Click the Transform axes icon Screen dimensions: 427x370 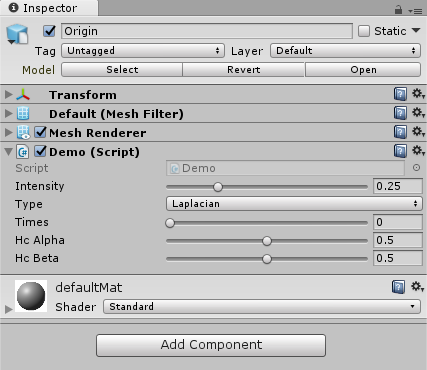23,95
